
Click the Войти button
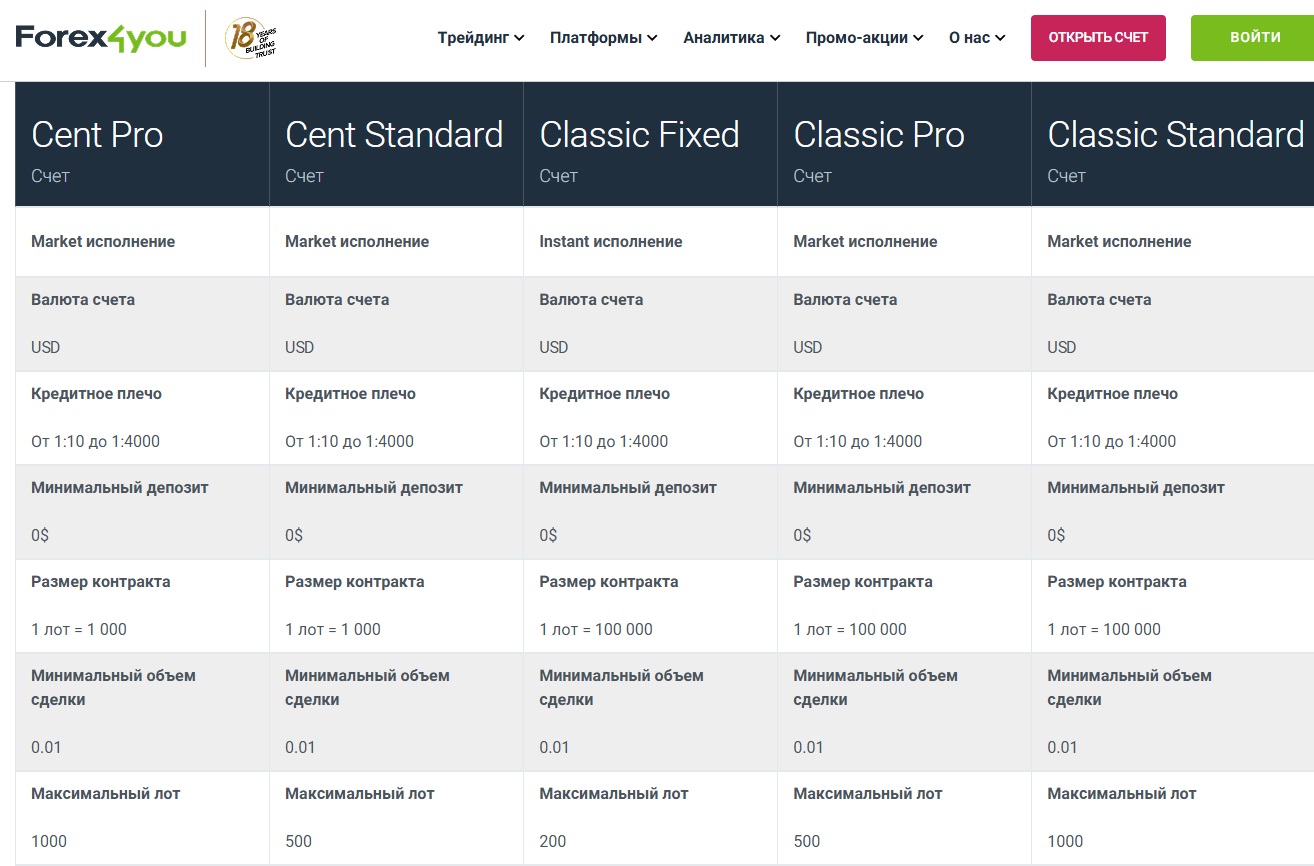pos(1255,38)
